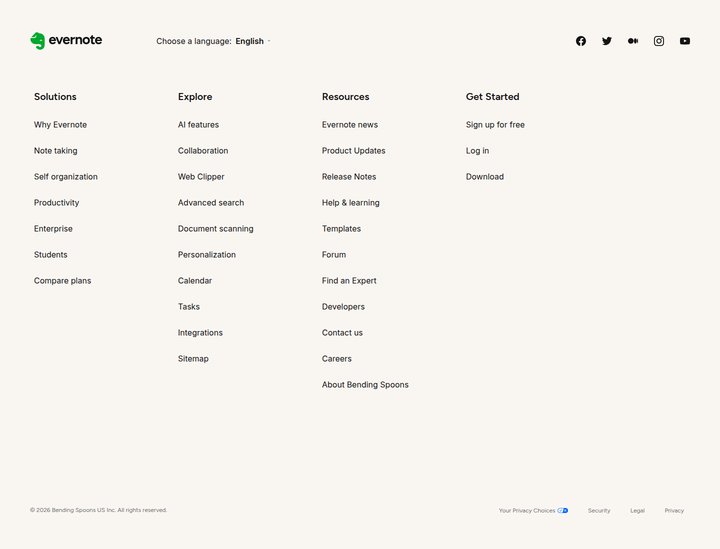Screen dimensions: 720x549
Task: Open the Privacy footer link
Action: tap(674, 510)
